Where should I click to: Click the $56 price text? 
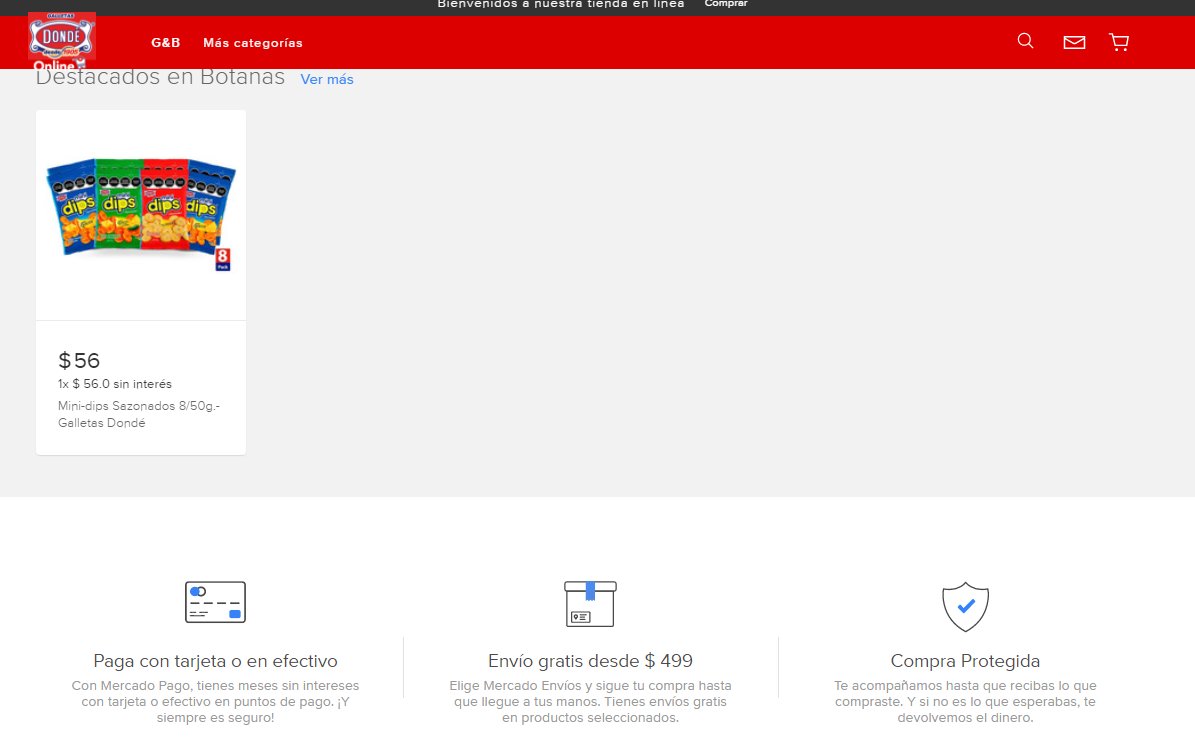[x=79, y=360]
